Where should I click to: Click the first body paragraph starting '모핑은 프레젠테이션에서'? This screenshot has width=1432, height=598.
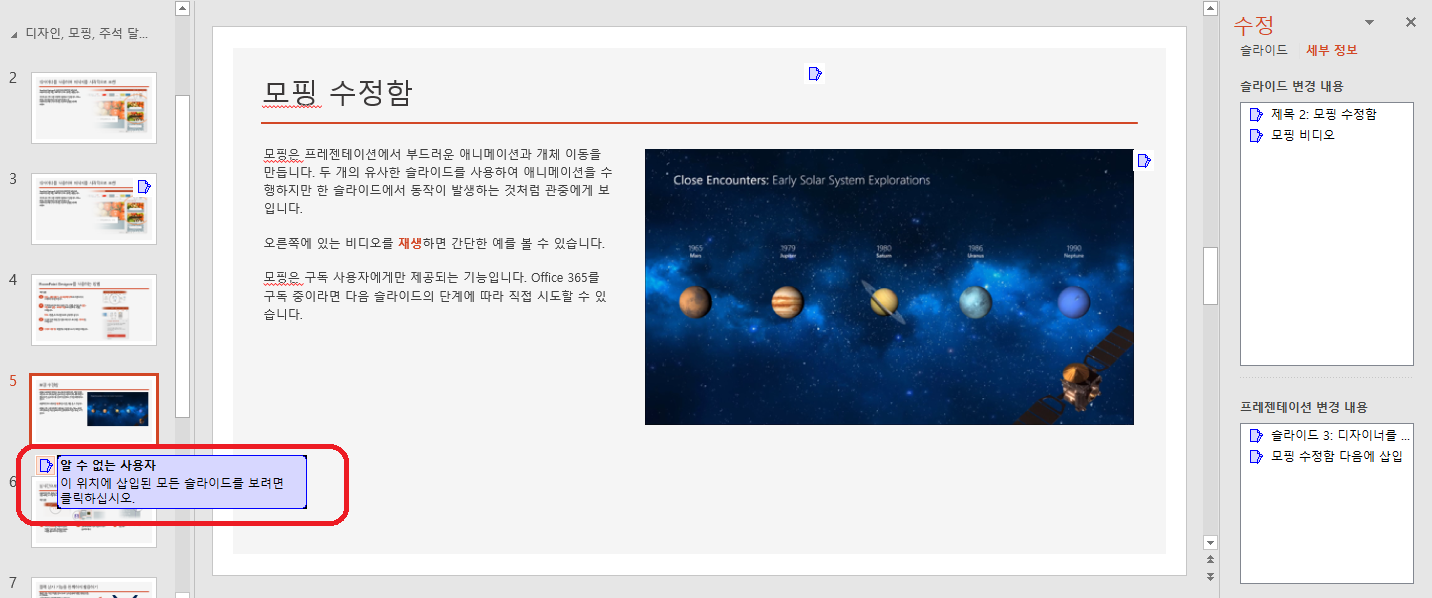tap(438, 181)
